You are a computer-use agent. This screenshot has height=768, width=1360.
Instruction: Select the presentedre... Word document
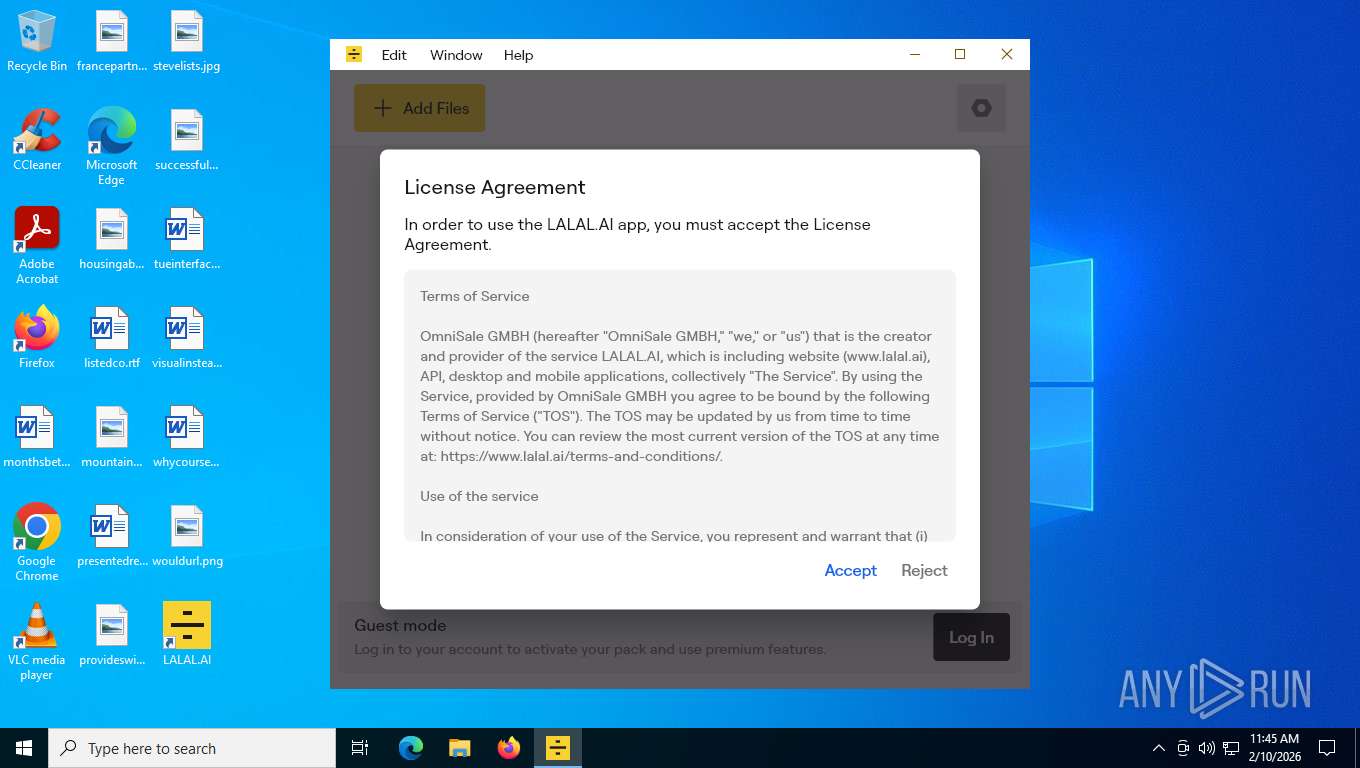coord(111,536)
